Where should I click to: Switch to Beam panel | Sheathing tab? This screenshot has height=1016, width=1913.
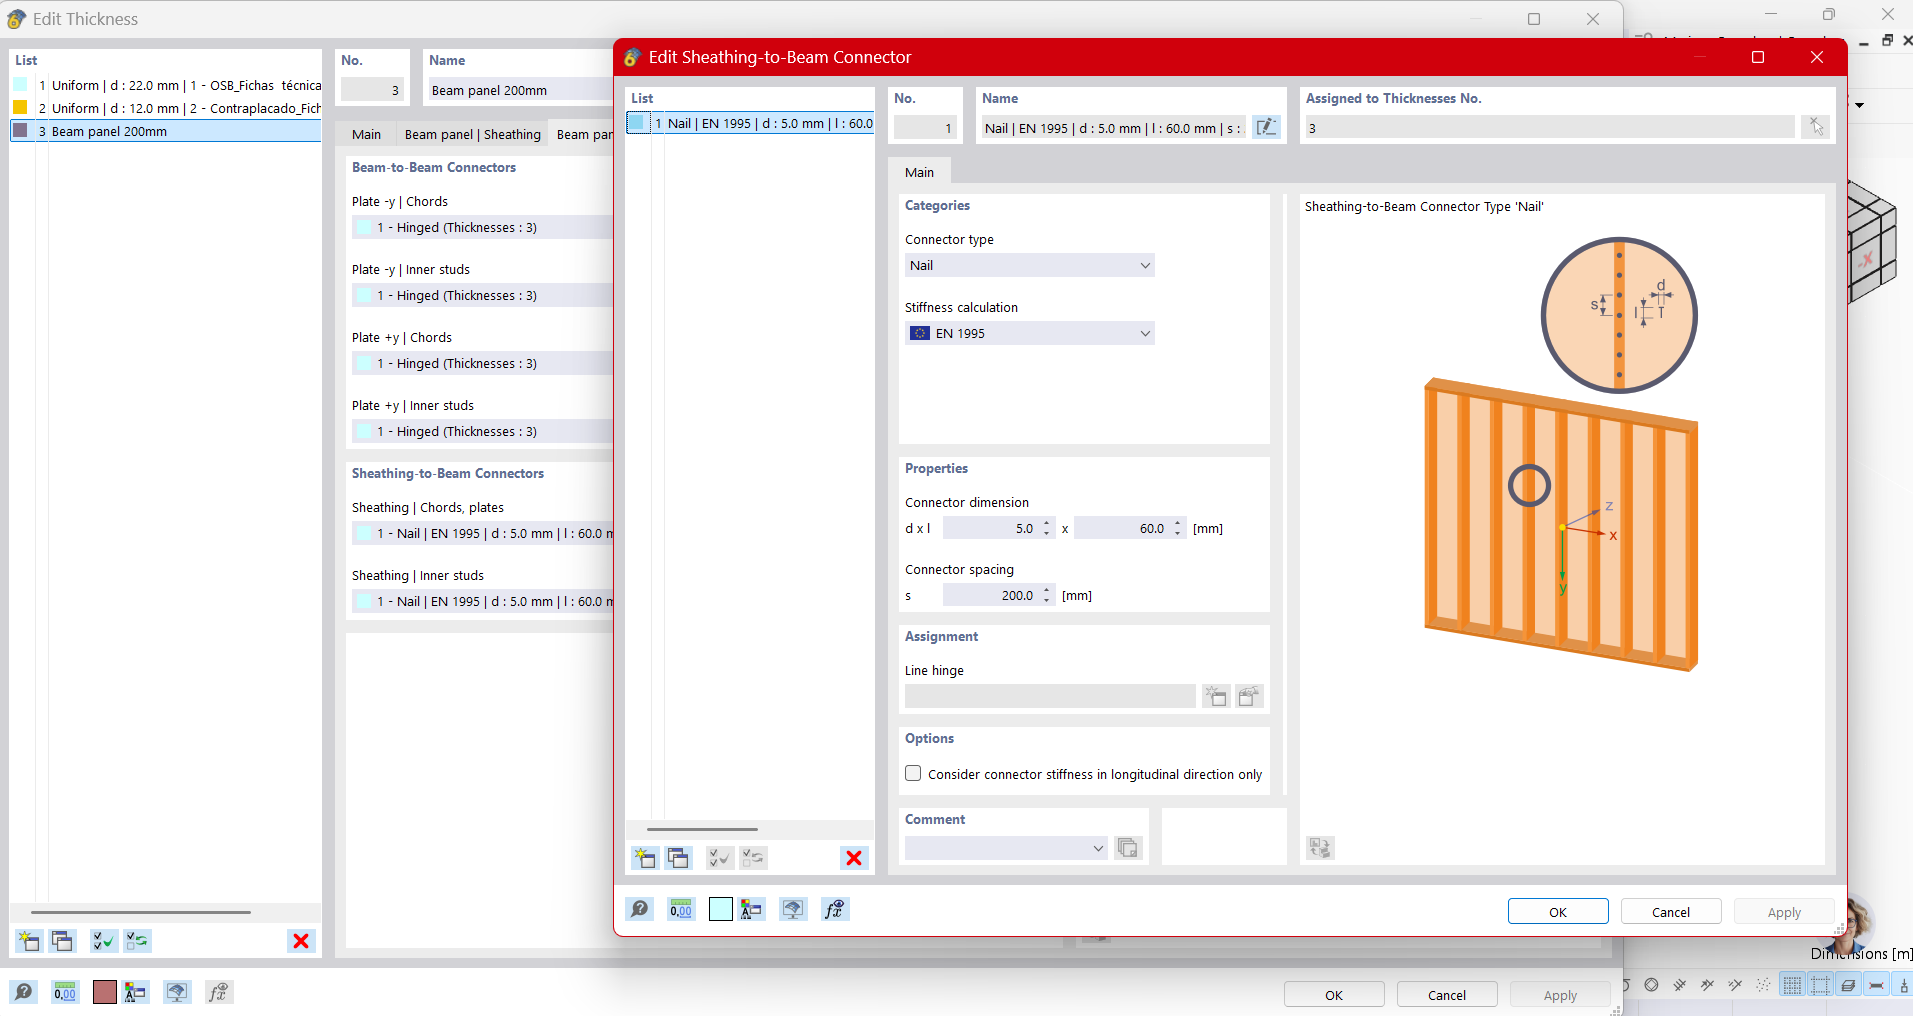click(472, 134)
